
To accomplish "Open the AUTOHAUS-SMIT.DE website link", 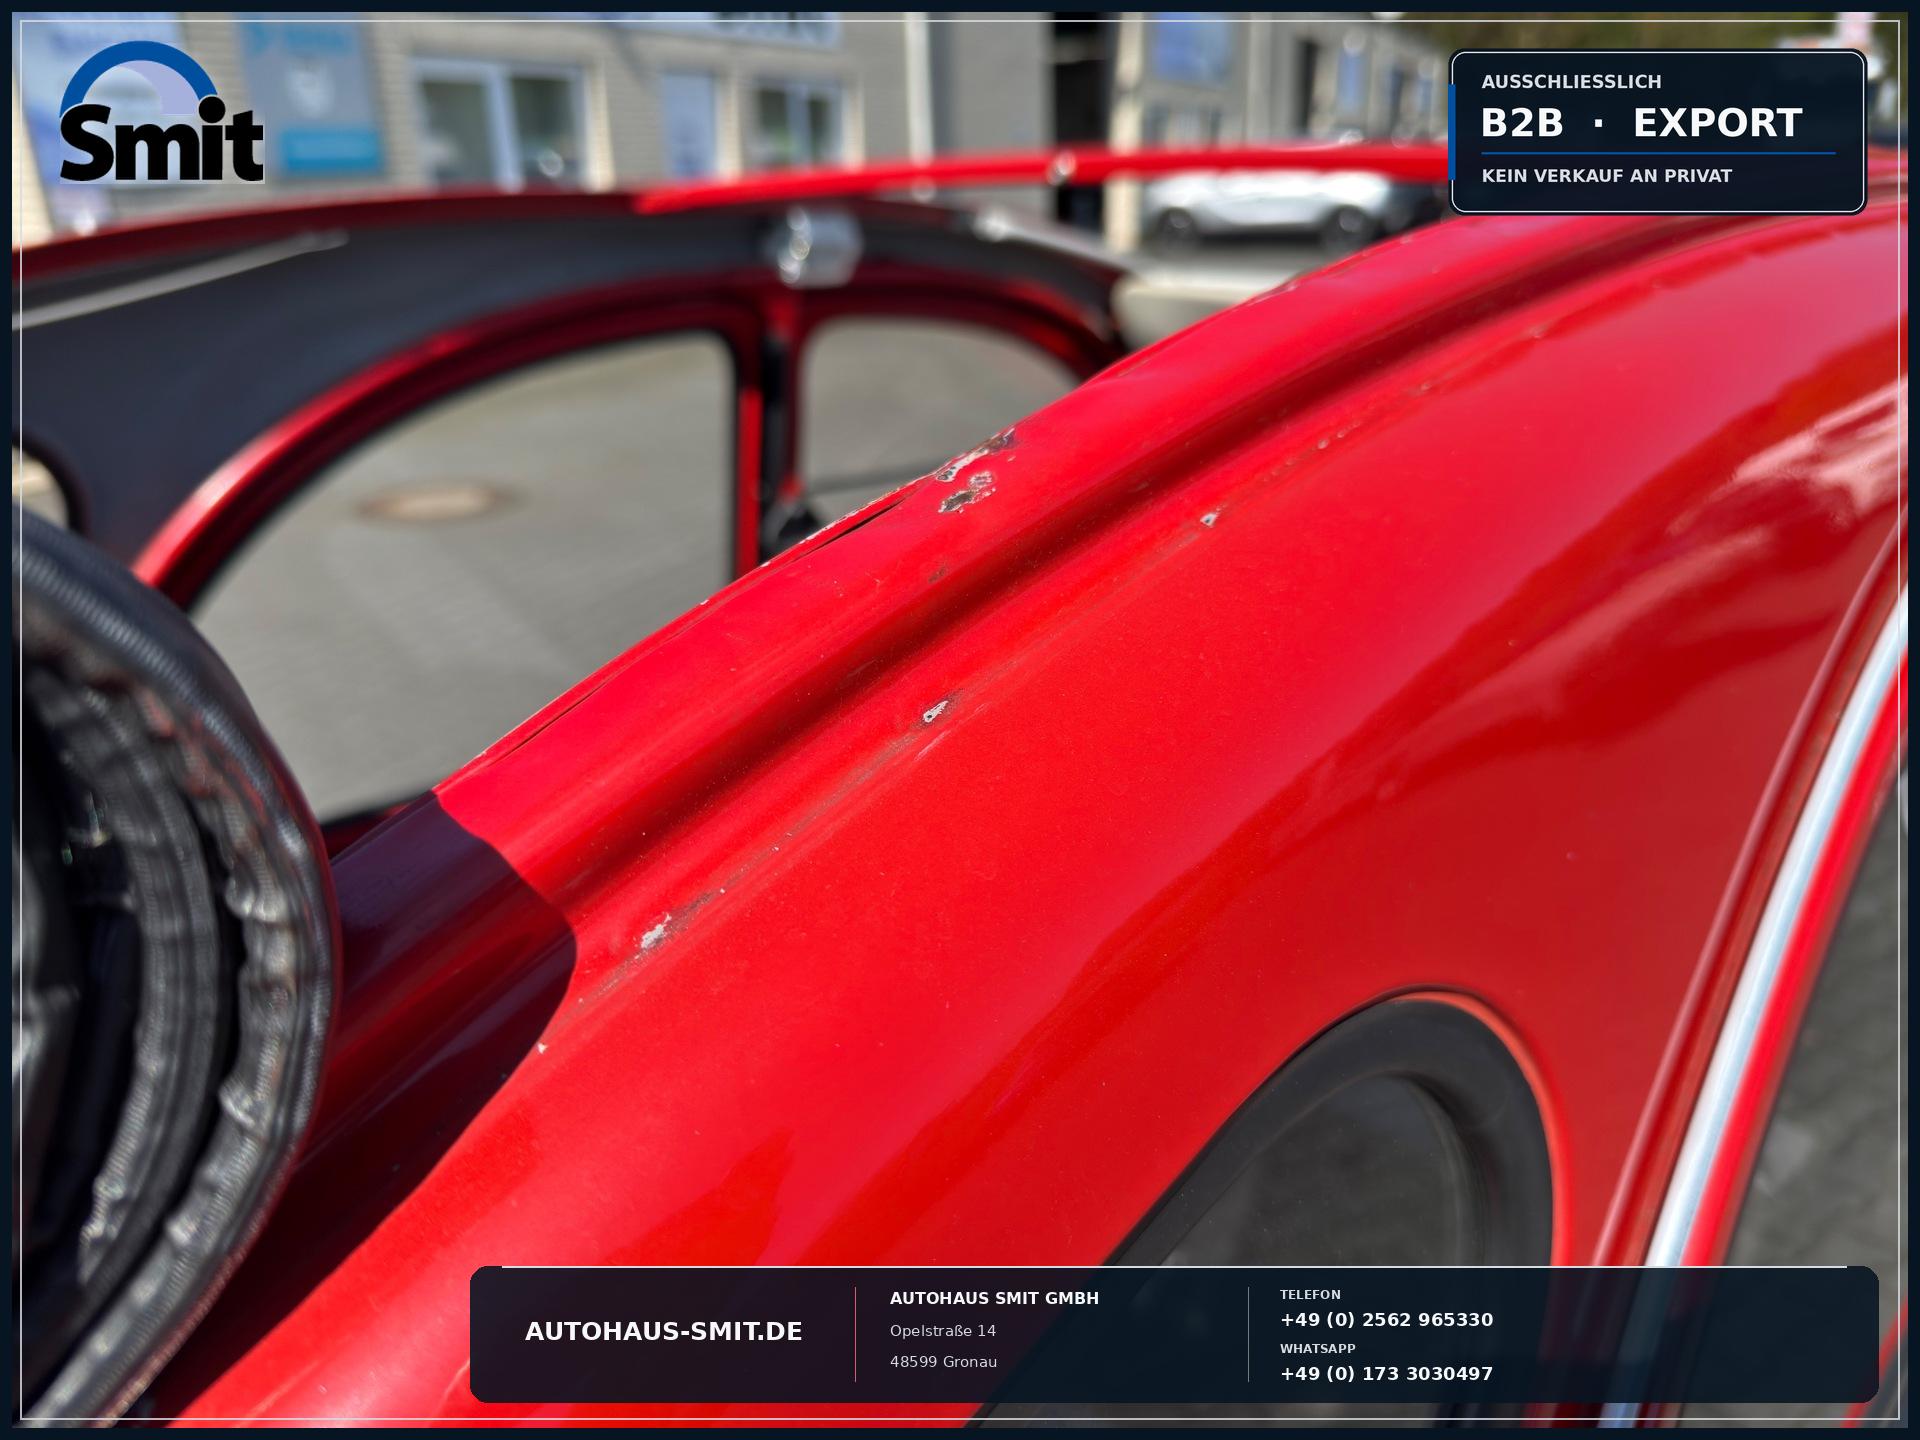I will 664,1332.
